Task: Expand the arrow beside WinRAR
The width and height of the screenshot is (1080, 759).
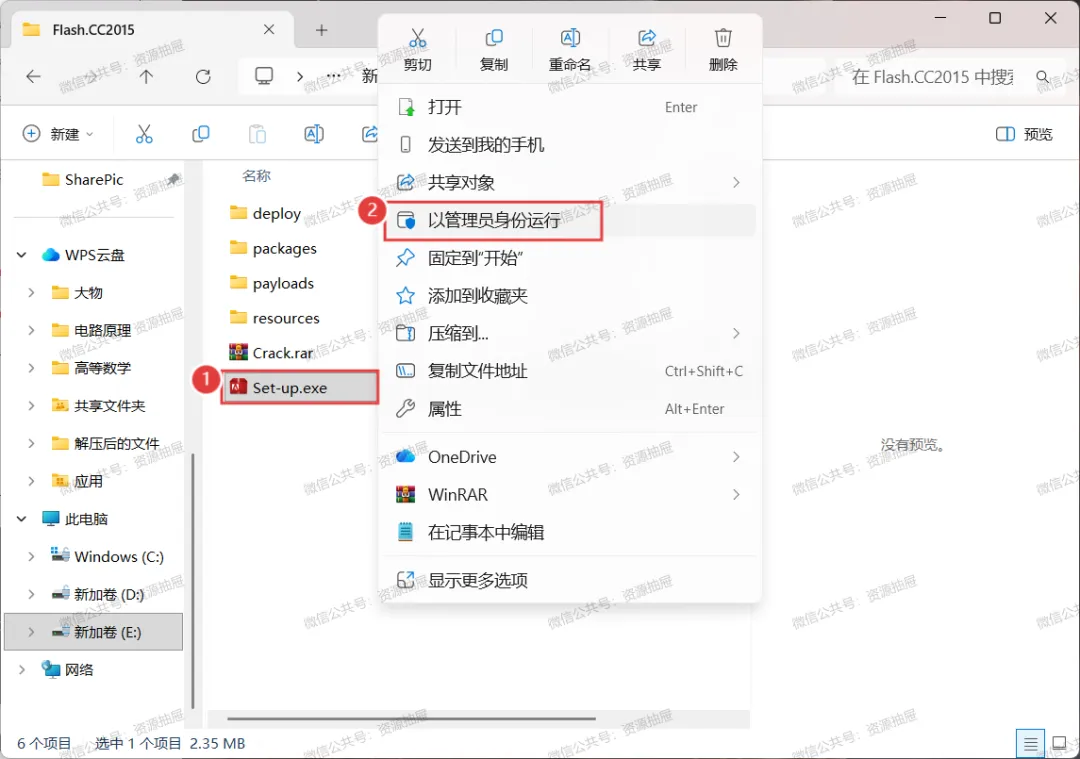Action: click(736, 495)
